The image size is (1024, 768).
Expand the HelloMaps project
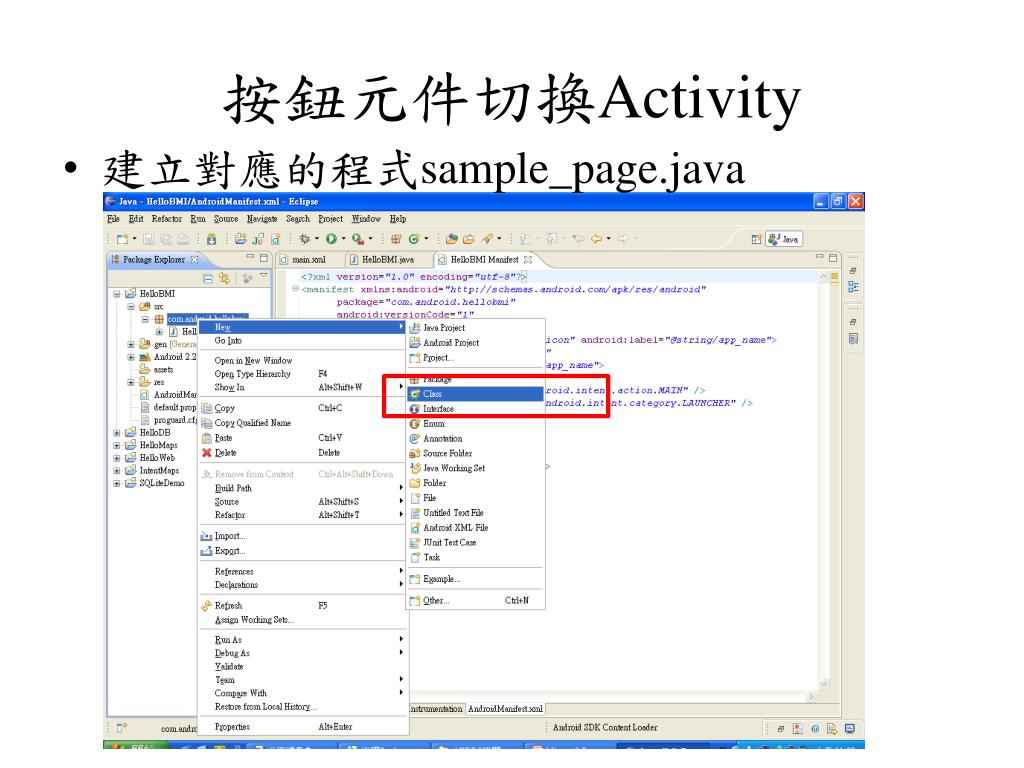pyautogui.click(x=117, y=445)
